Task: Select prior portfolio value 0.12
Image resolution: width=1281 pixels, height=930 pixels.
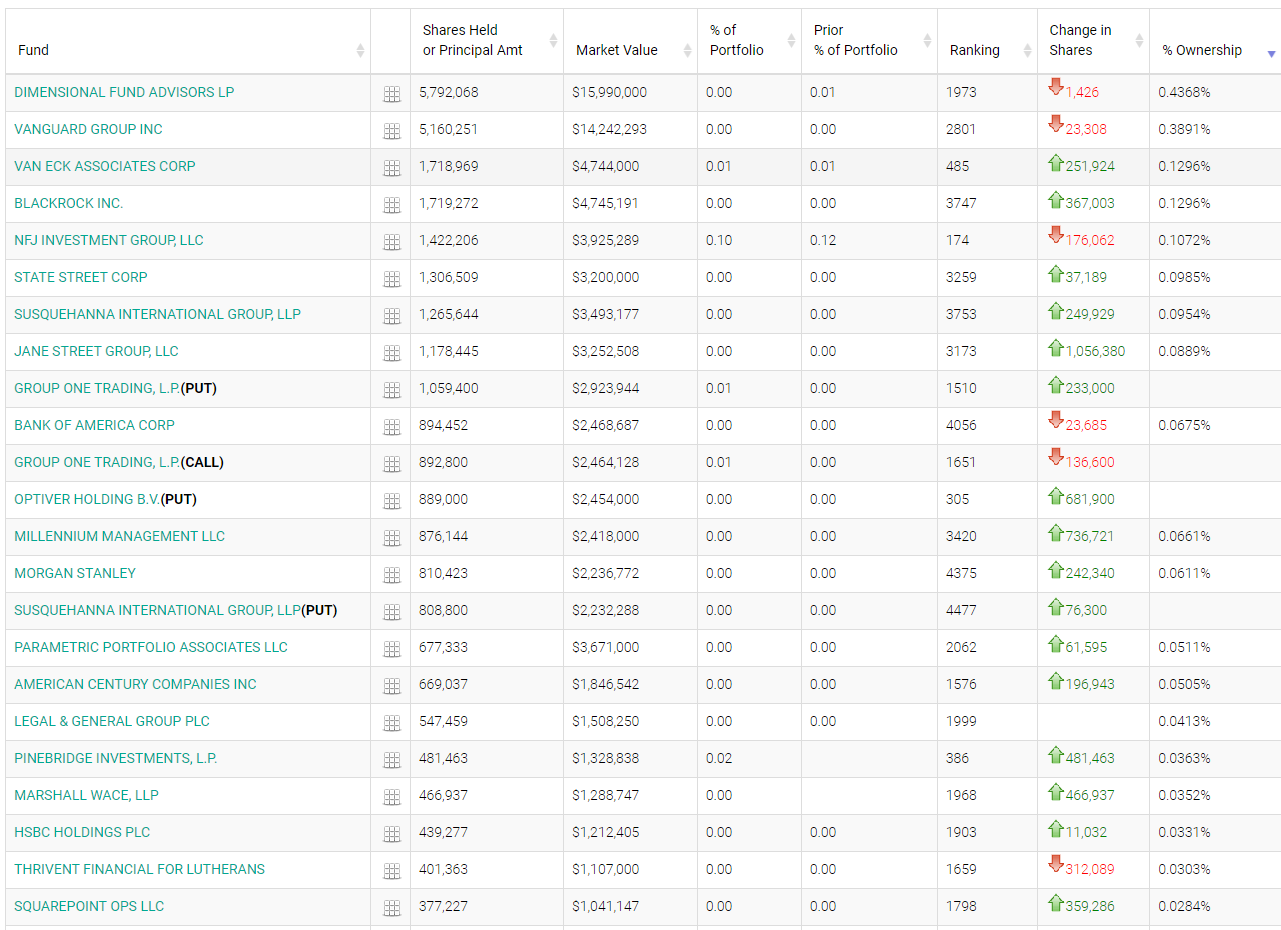Action: pos(823,240)
